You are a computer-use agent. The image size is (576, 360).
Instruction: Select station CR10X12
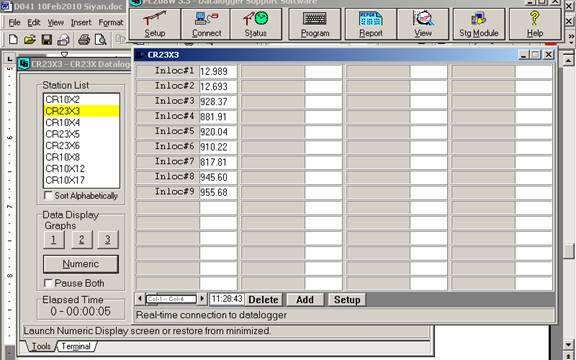[x=81, y=169]
